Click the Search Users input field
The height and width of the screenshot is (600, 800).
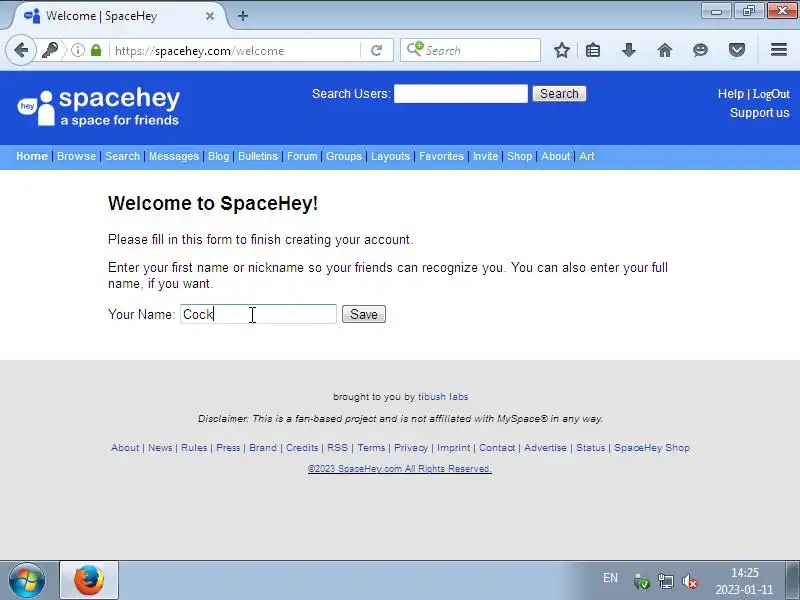[x=461, y=94]
